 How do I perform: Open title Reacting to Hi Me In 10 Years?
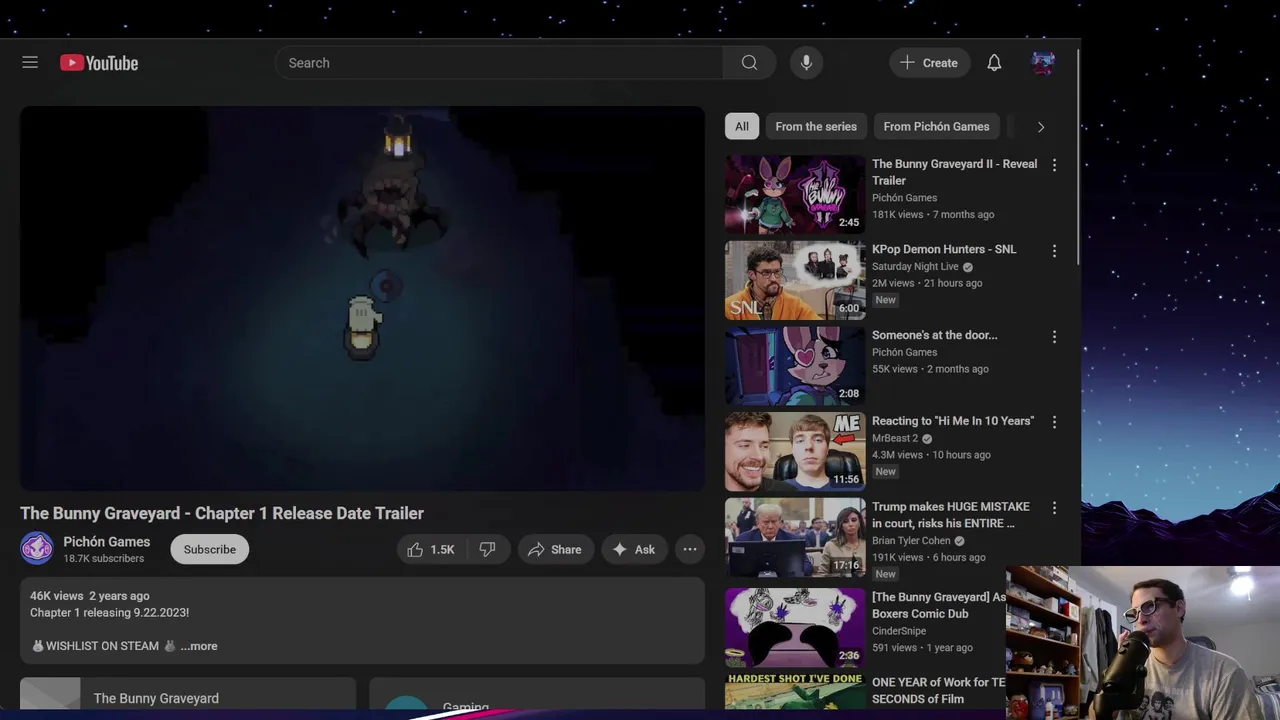953,421
